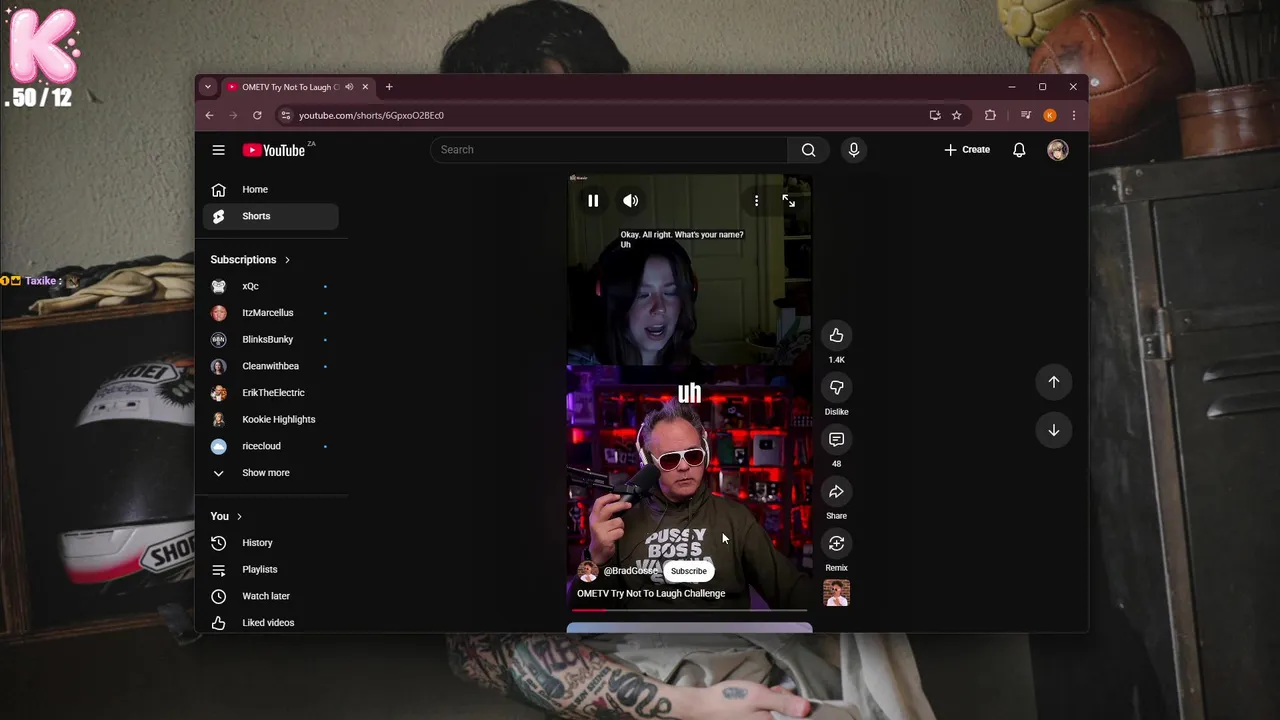The width and height of the screenshot is (1280, 720).
Task: Expand the Short to fullscreen
Action: [x=788, y=201]
